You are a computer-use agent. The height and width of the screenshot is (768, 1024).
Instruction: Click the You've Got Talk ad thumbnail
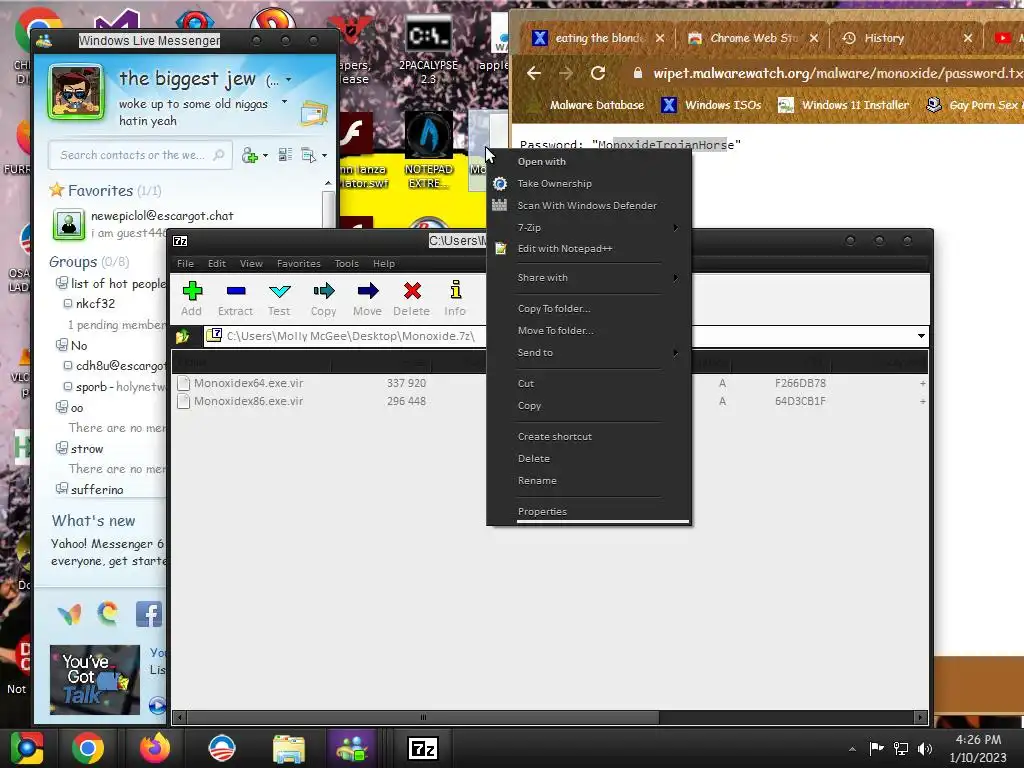pos(95,680)
